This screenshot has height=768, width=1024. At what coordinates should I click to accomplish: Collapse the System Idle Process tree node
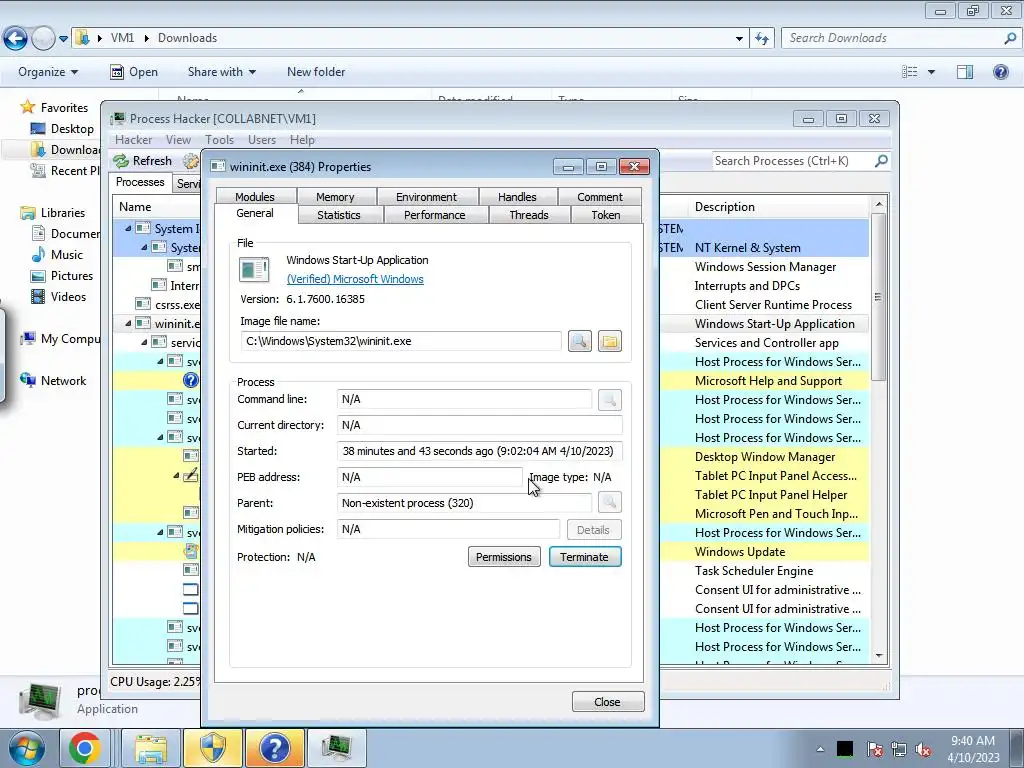pos(128,229)
